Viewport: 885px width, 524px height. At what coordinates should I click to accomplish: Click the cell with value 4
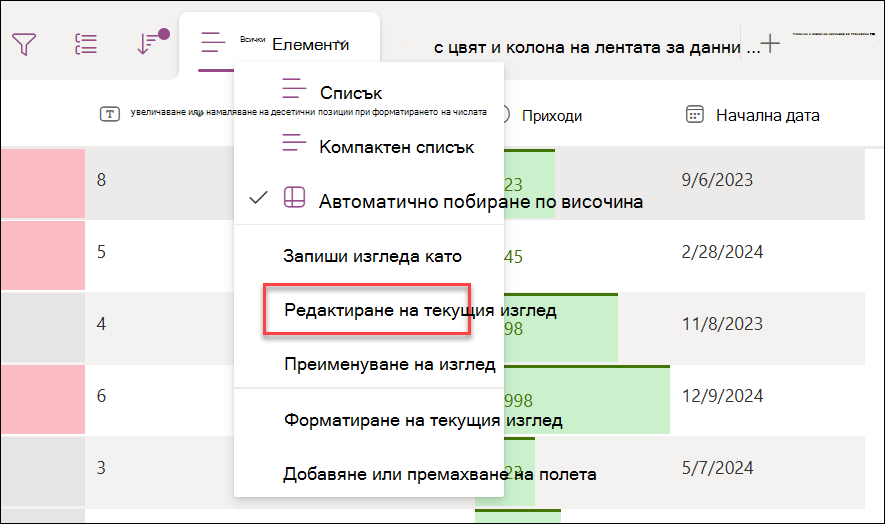[101, 324]
